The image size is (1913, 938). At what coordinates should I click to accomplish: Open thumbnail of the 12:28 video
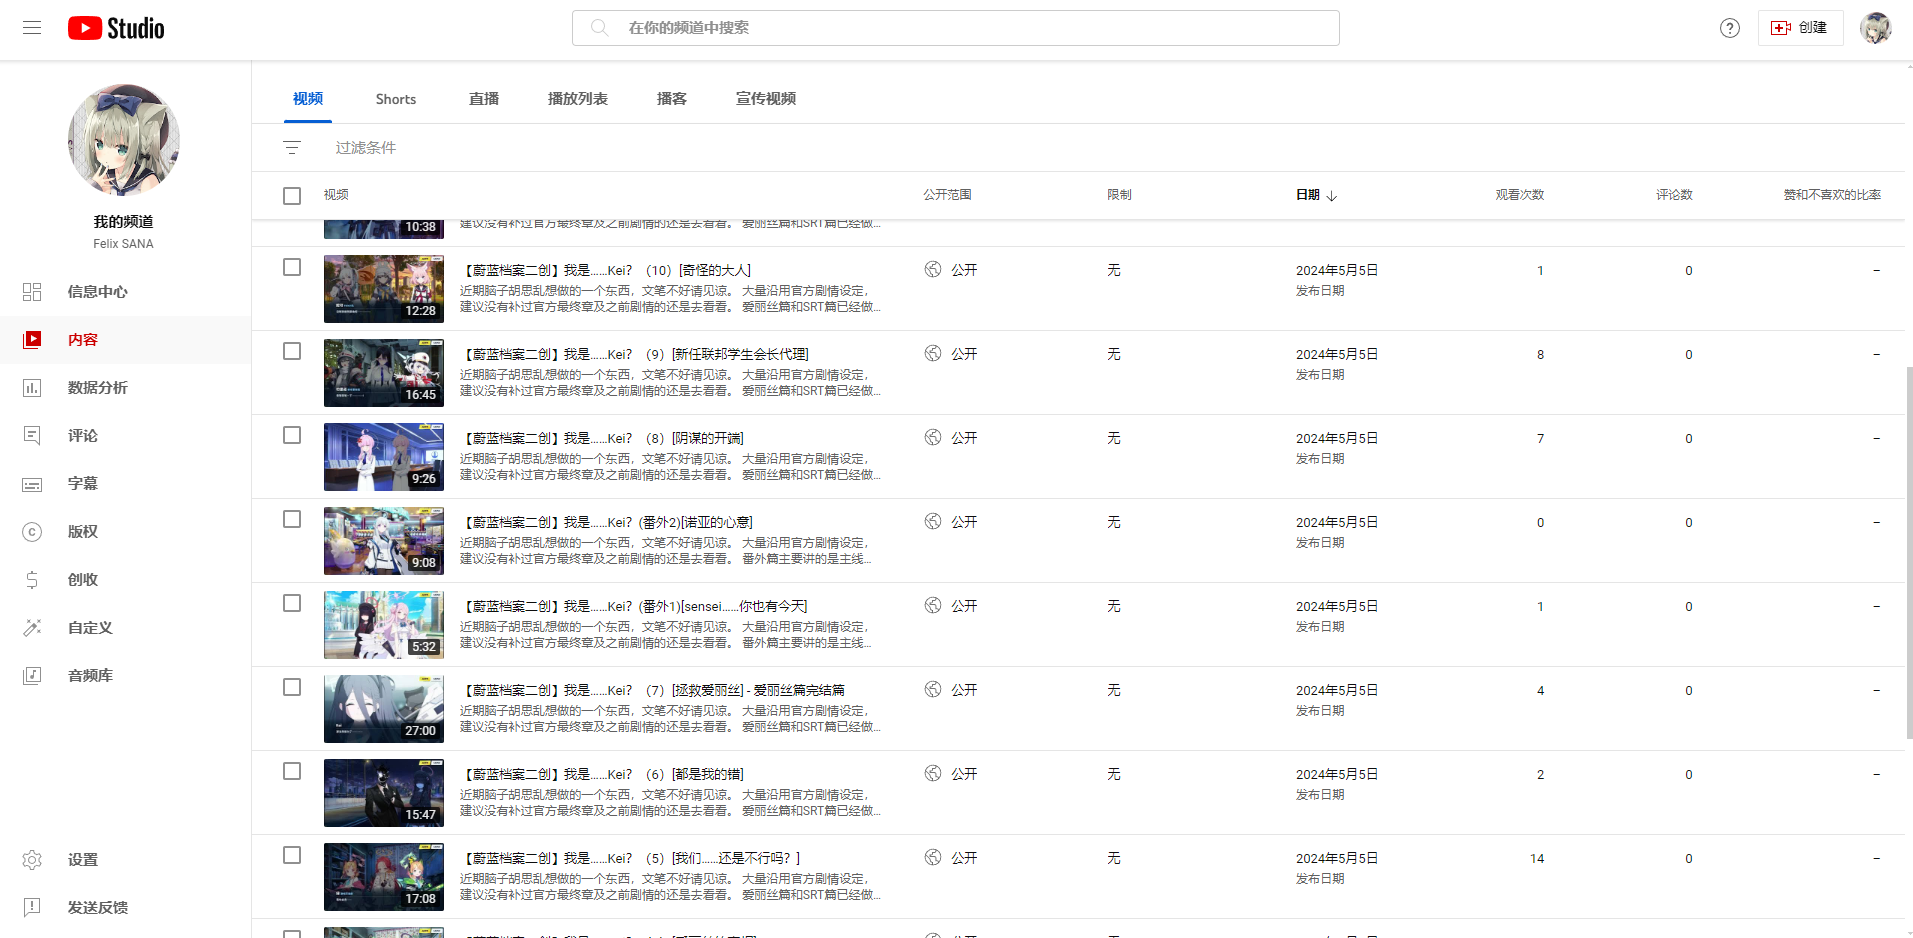(384, 289)
